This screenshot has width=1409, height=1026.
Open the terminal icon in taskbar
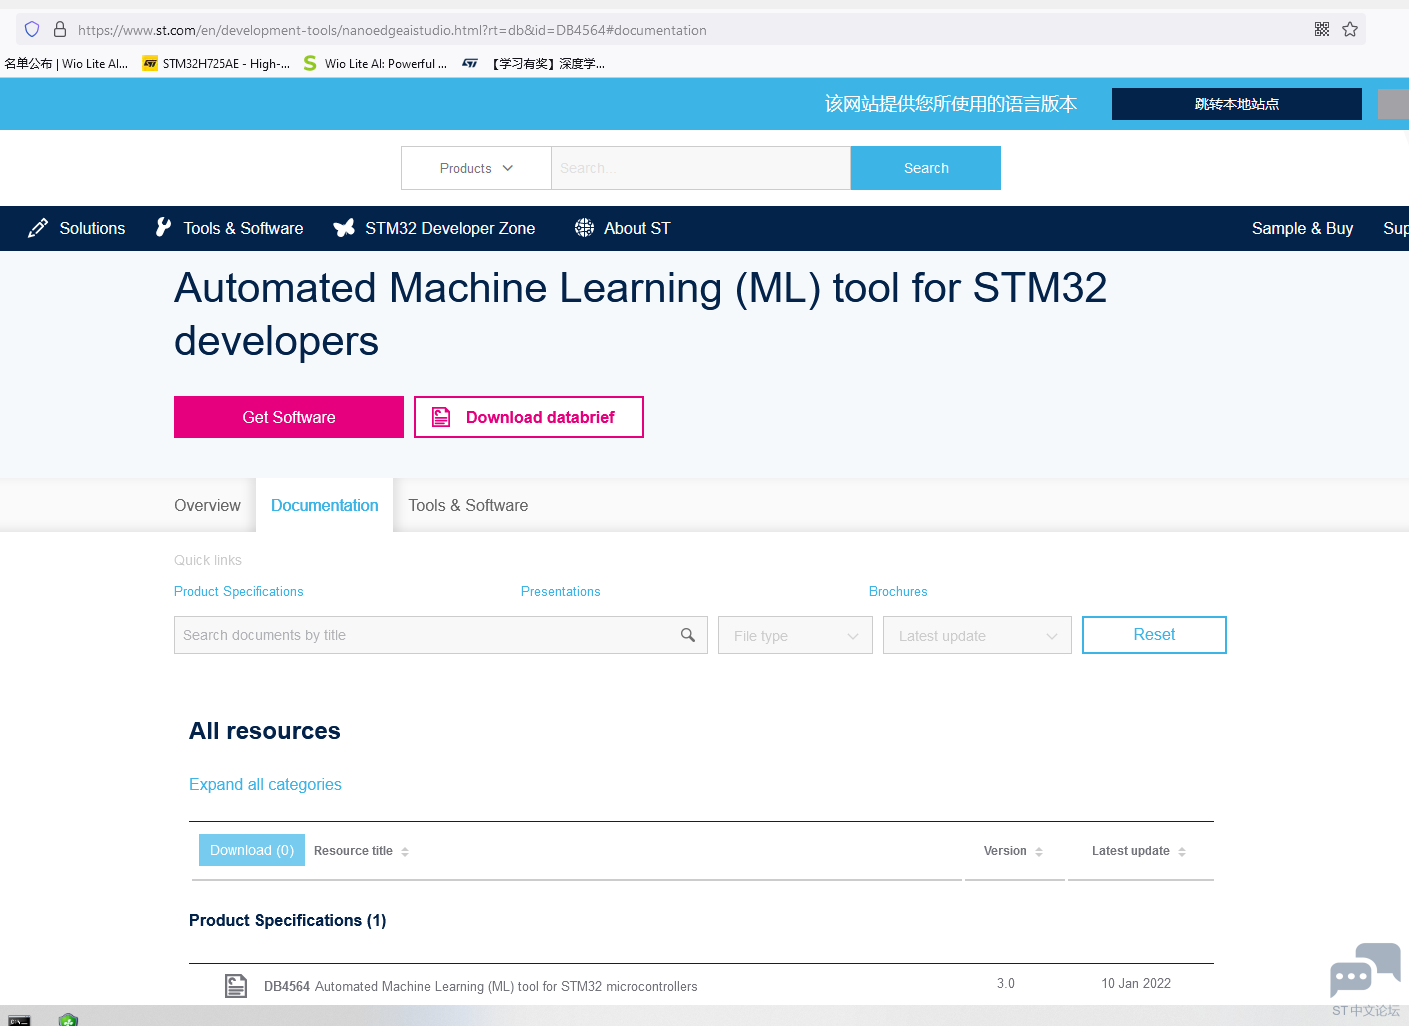click(19, 1020)
